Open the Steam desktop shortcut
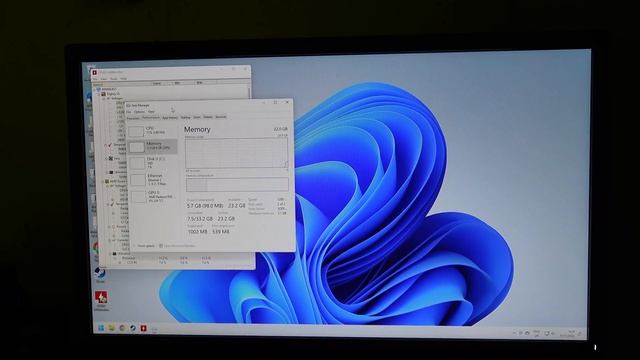This screenshot has height=360, width=640. (x=100, y=274)
